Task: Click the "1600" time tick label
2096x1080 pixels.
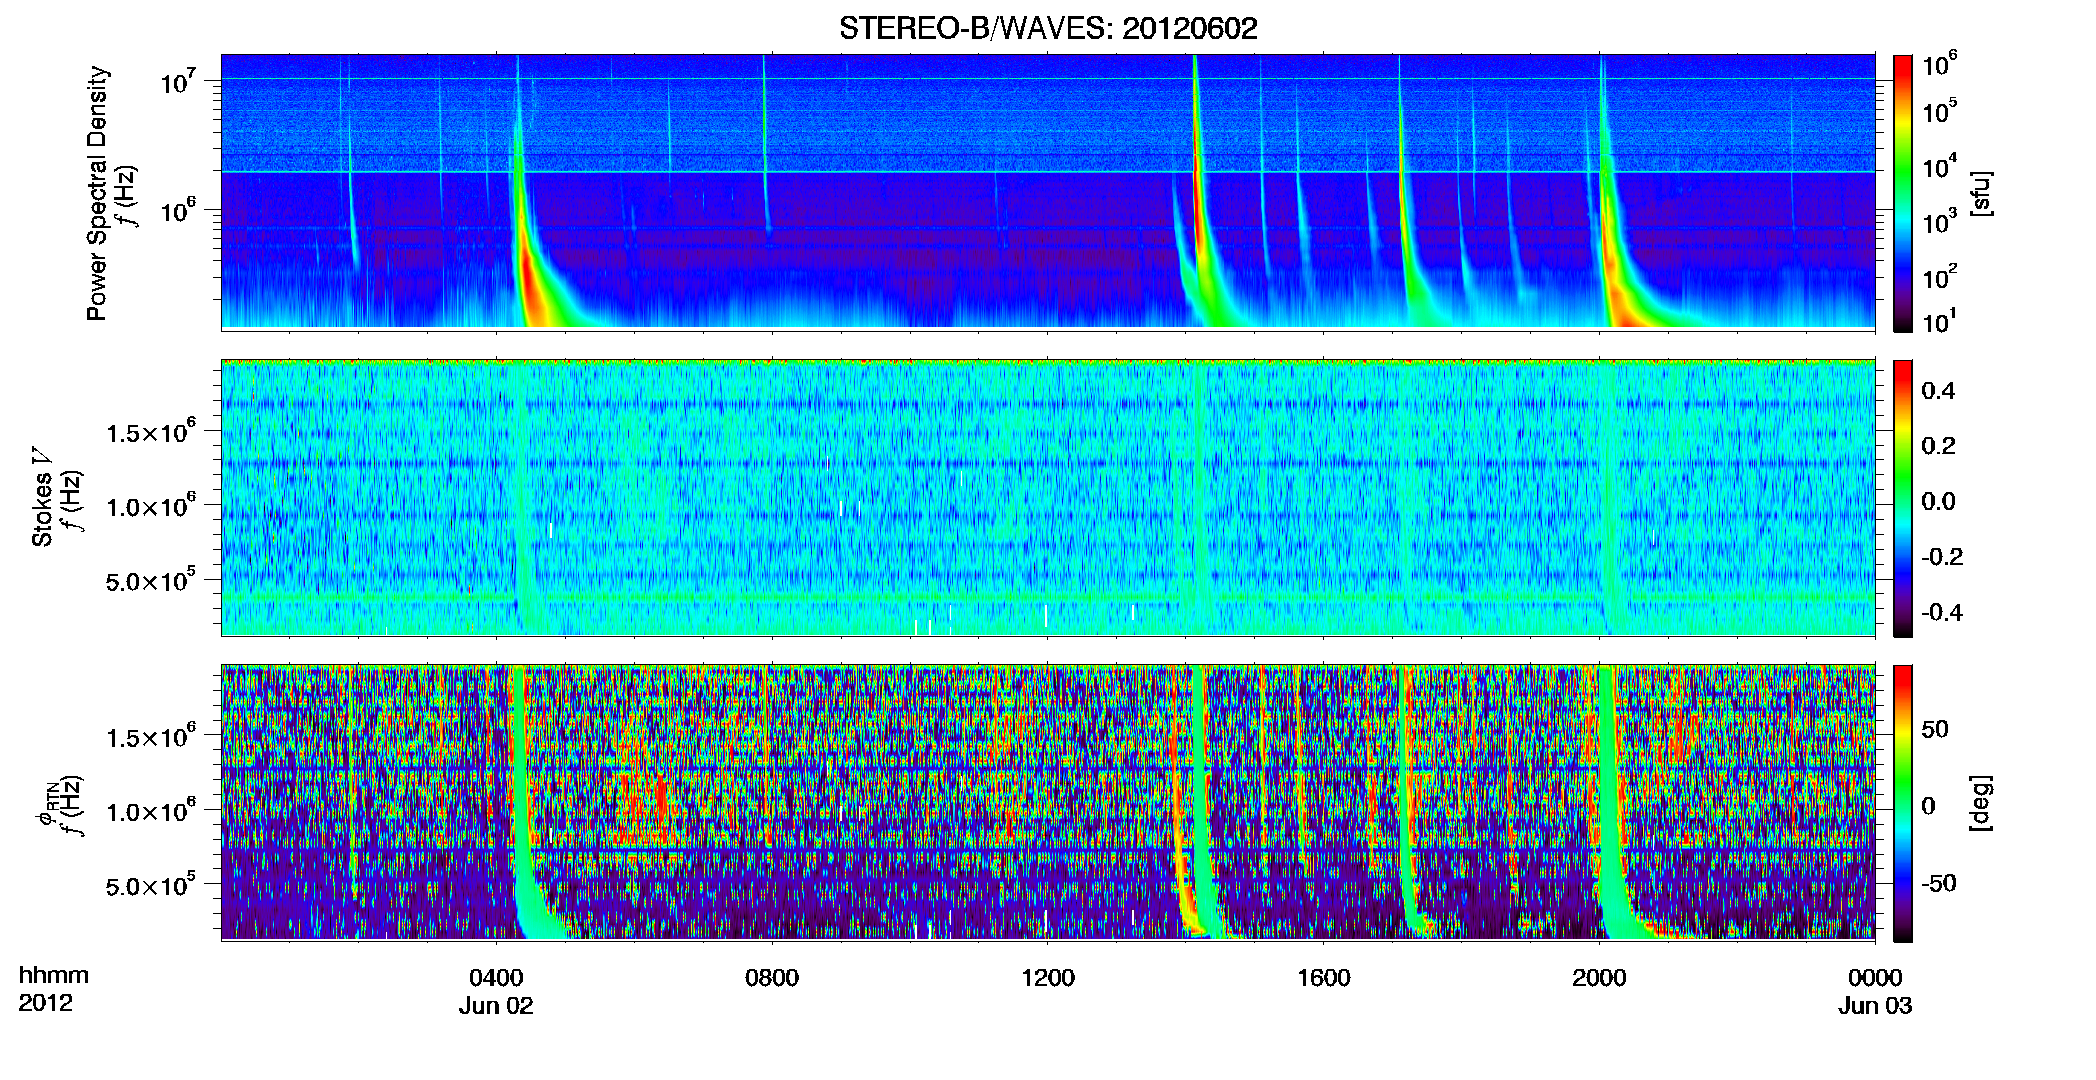Action: [x=1323, y=977]
